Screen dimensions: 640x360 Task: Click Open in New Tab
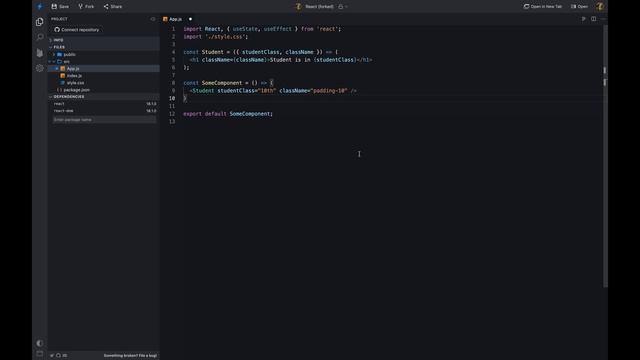click(542, 7)
